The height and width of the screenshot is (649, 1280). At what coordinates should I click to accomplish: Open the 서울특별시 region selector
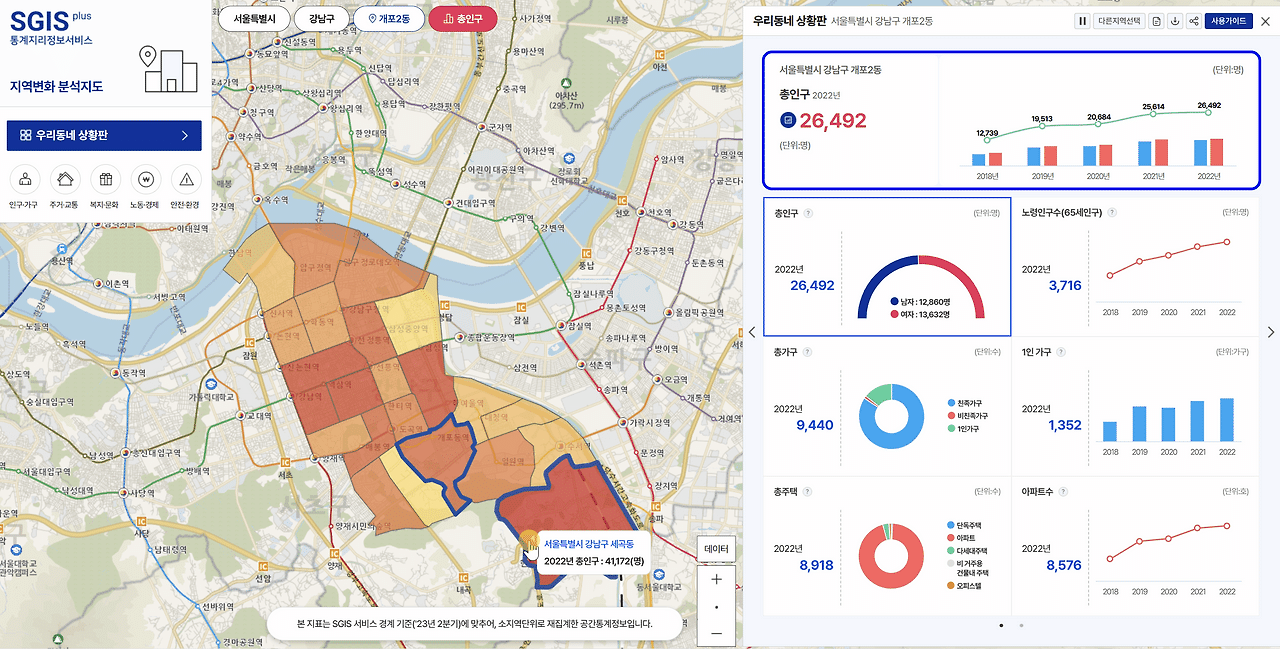254,18
